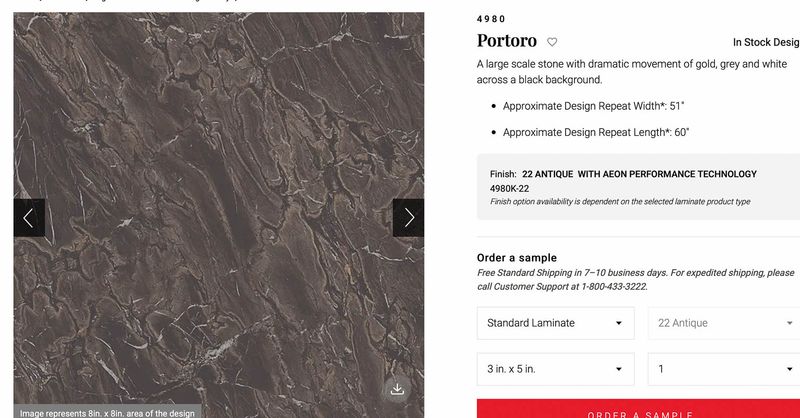Viewport: 800px width, 418px height.
Task: Click the Order a sample heading
Action: tap(517, 258)
